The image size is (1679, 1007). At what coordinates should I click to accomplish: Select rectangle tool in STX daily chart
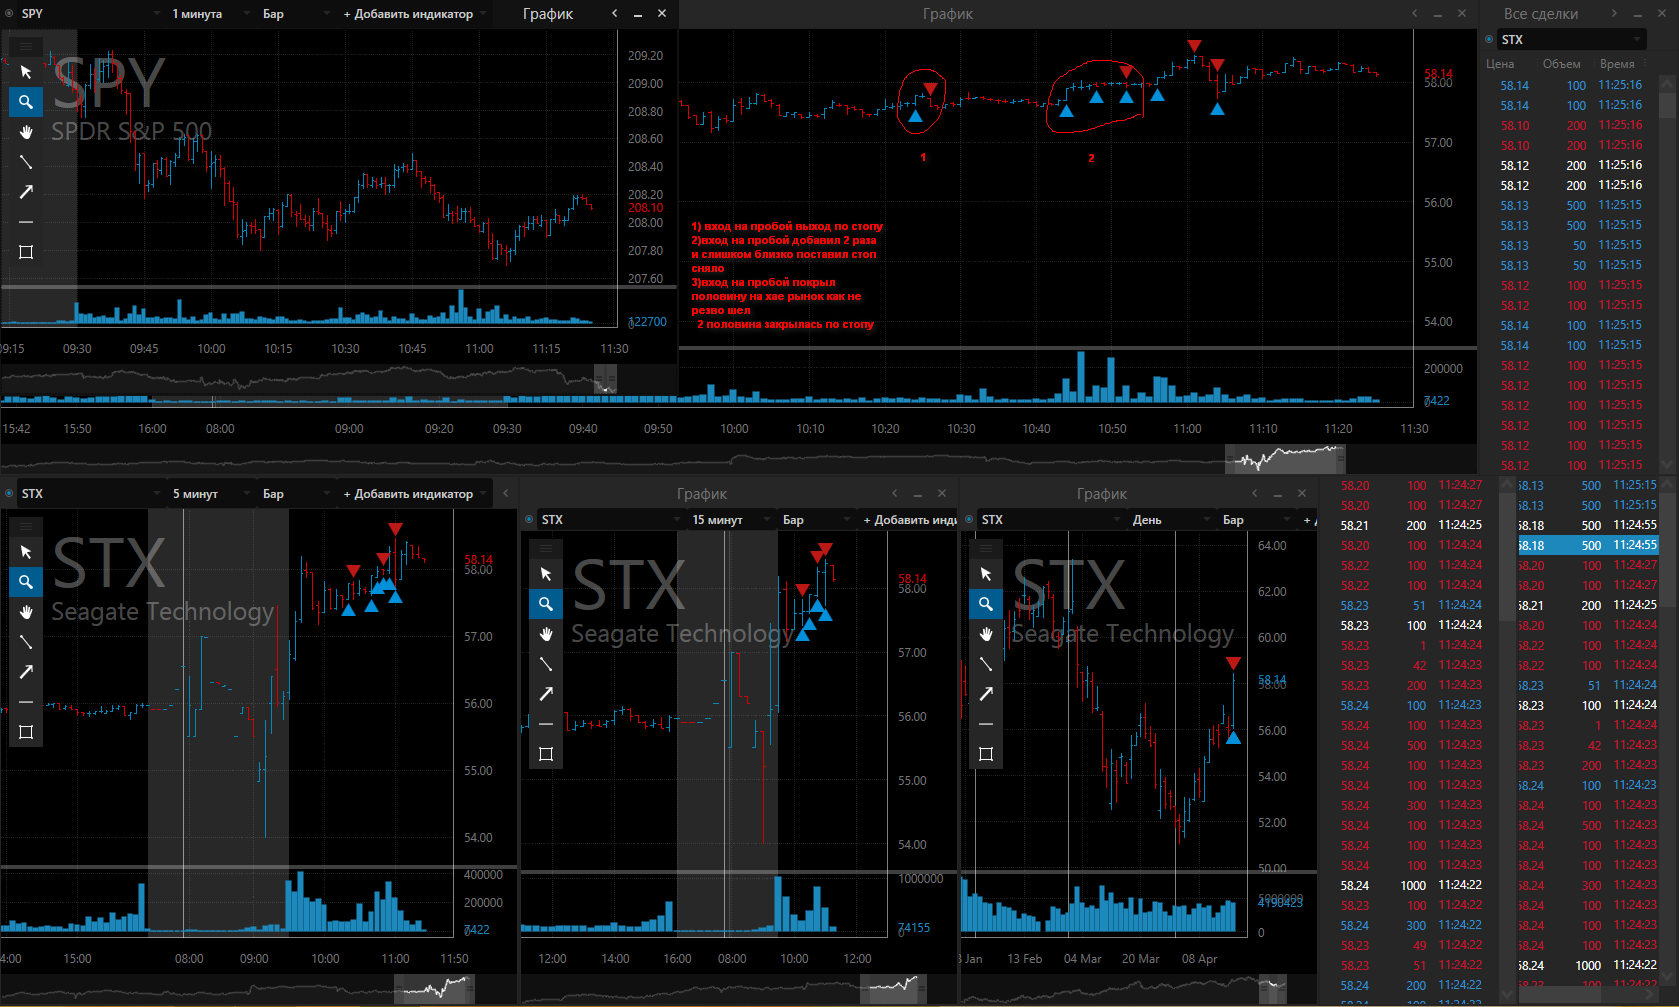pos(986,754)
